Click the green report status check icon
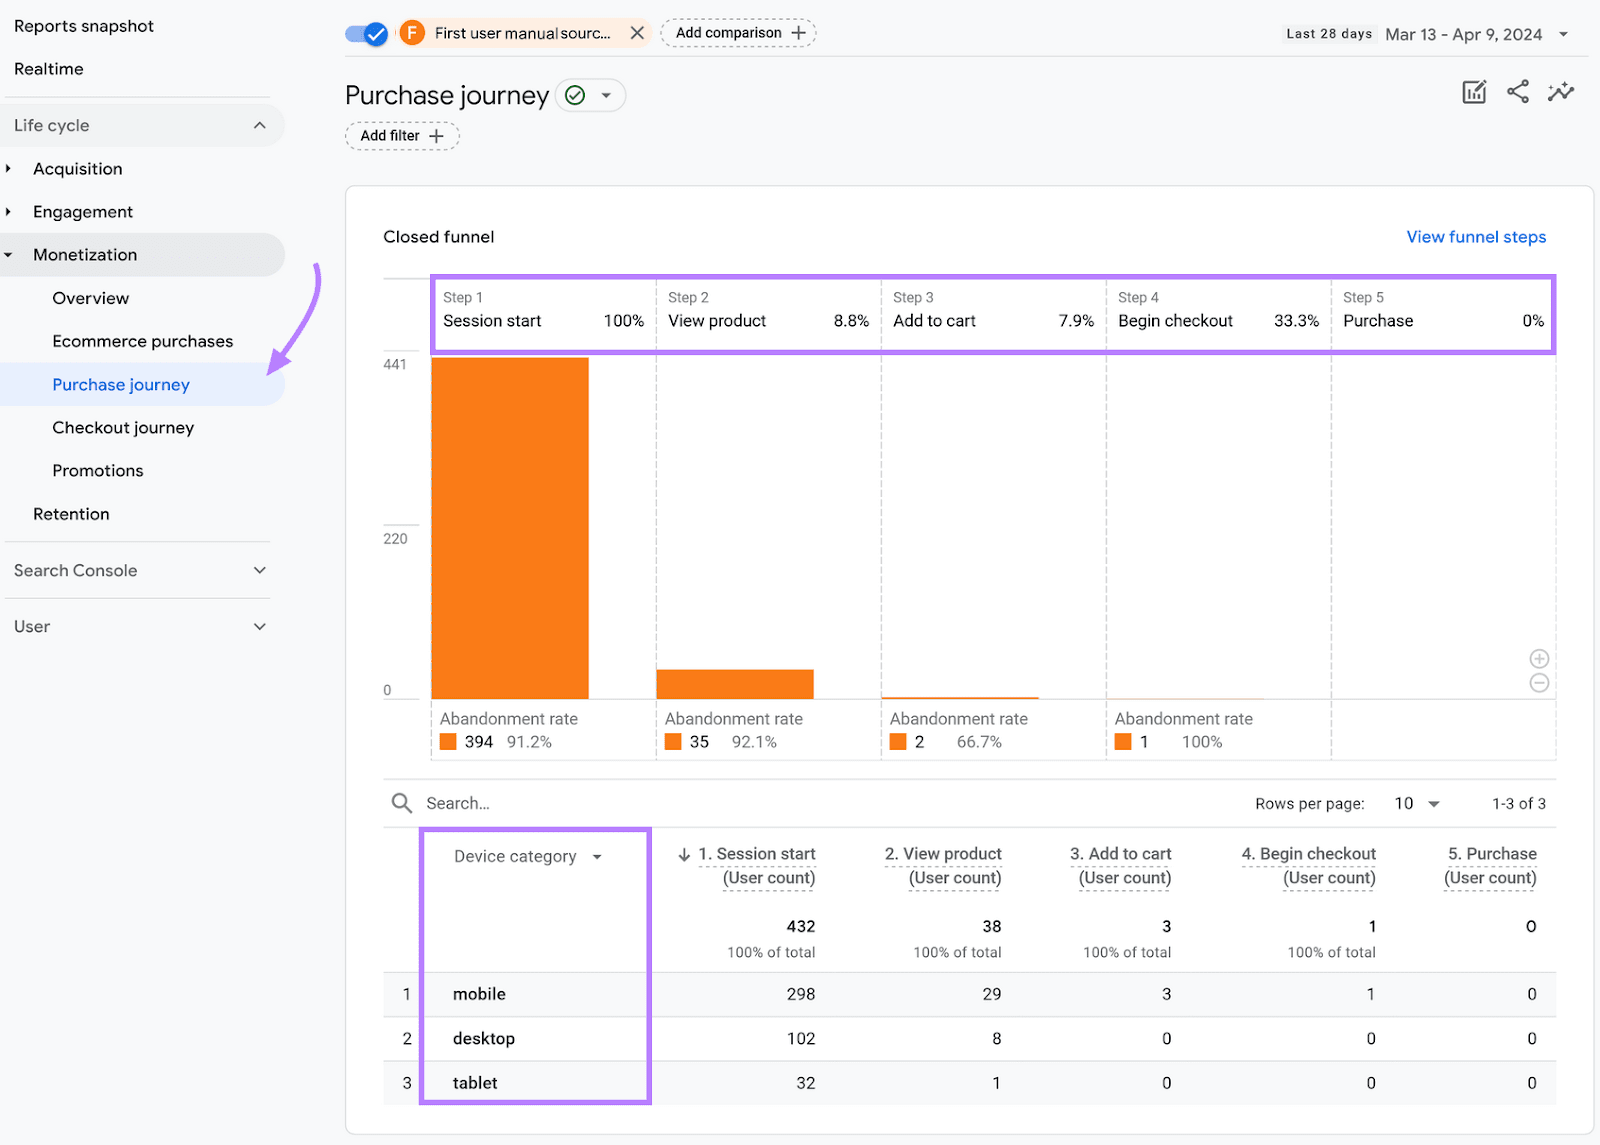 pos(575,95)
